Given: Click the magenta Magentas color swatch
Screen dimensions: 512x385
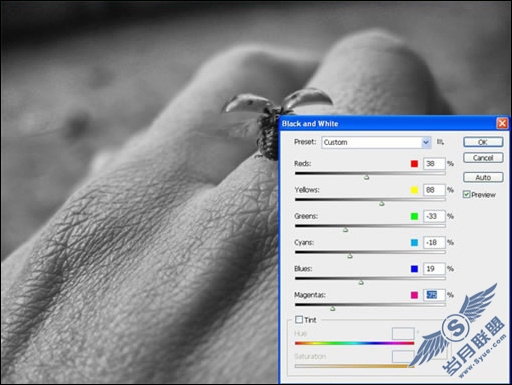Looking at the screenshot, I should [x=414, y=295].
